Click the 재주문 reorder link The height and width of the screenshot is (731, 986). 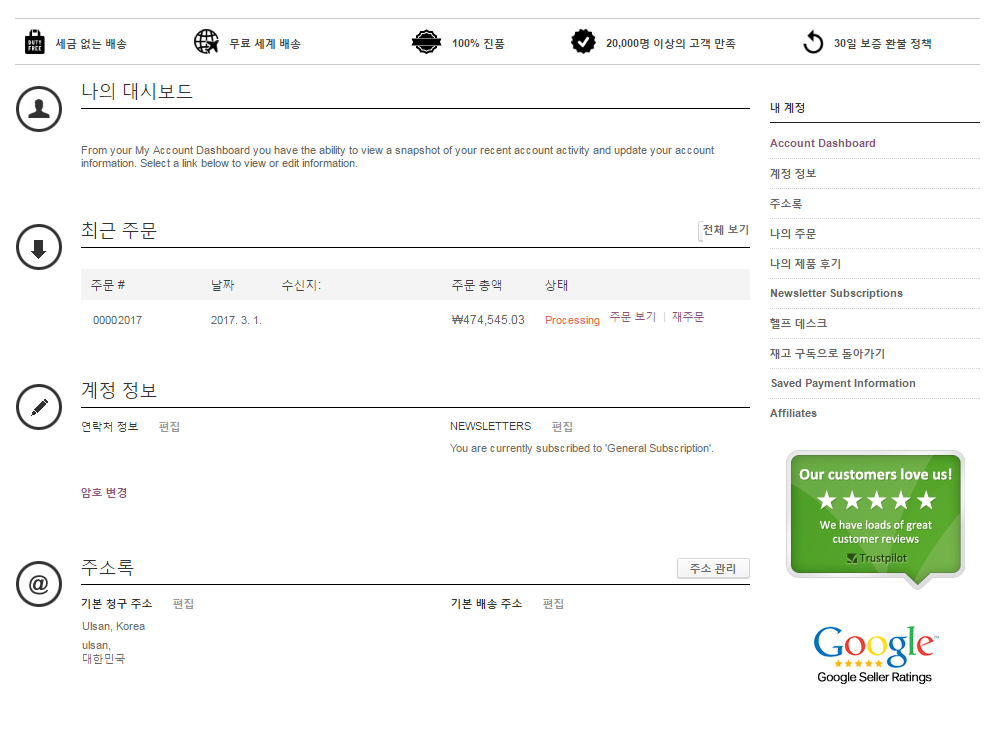(688, 317)
